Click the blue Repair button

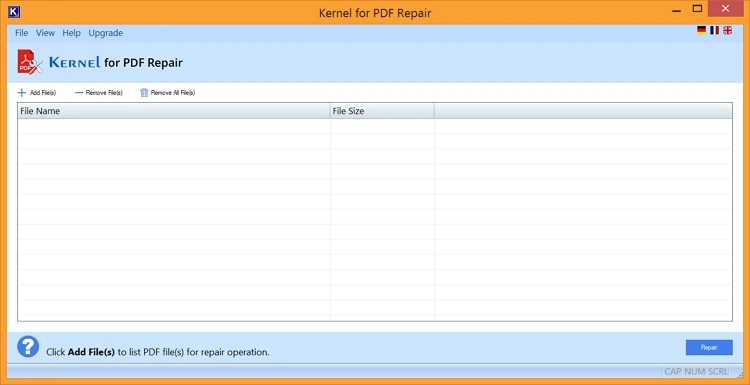point(709,348)
